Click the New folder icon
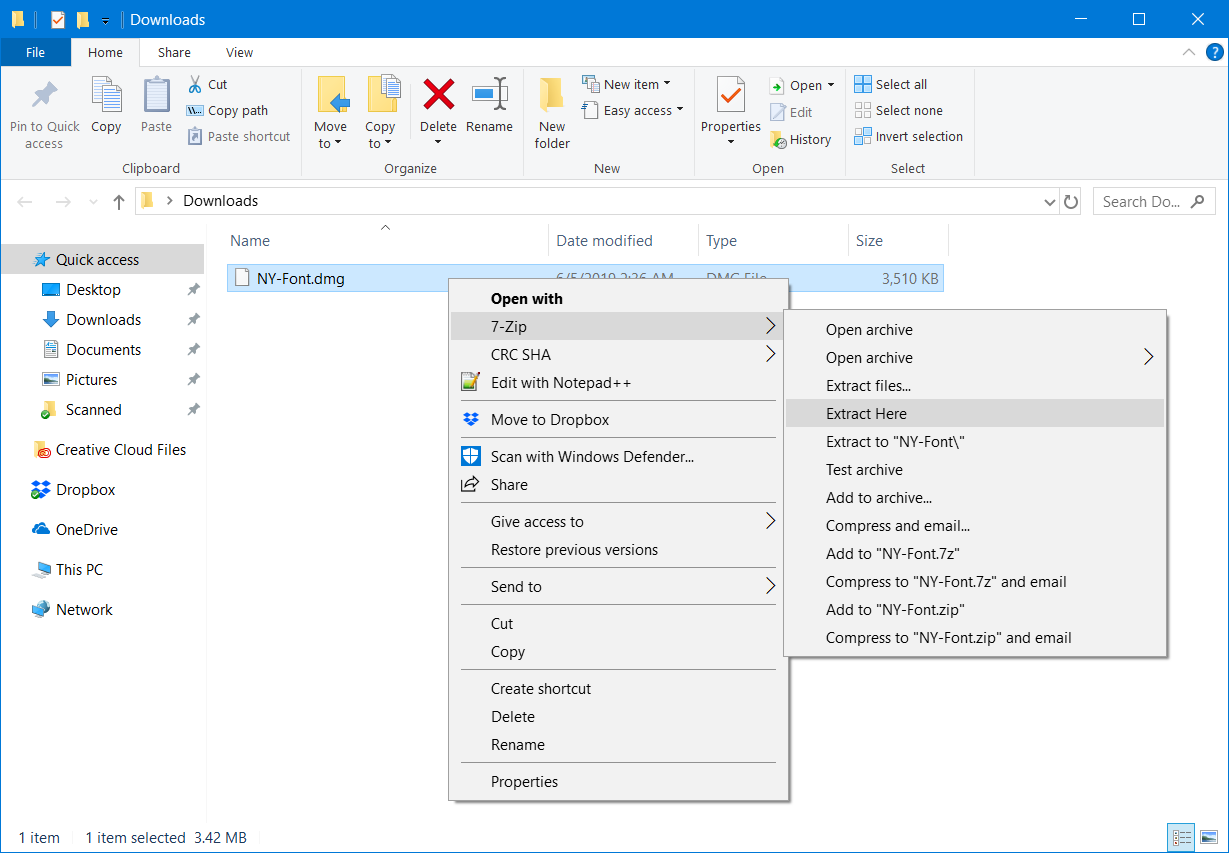Viewport: 1229px width, 853px height. [552, 96]
